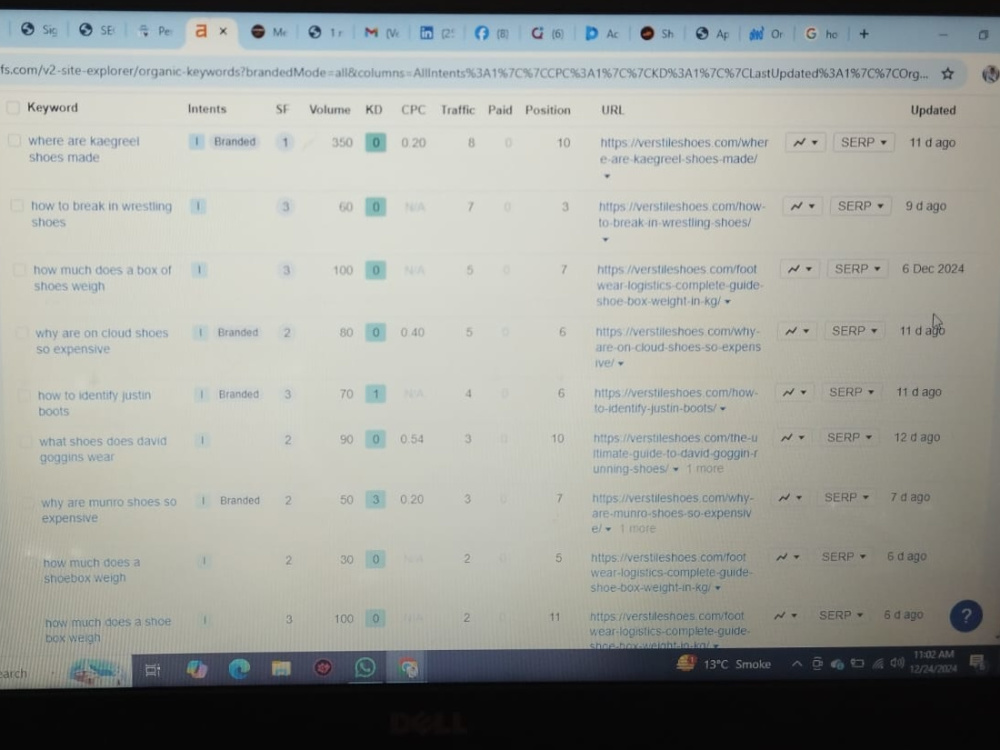Viewport: 1000px width, 750px height.
Task: Open the how-to-break-in-wrestling-shoes URL link
Action: (x=680, y=214)
